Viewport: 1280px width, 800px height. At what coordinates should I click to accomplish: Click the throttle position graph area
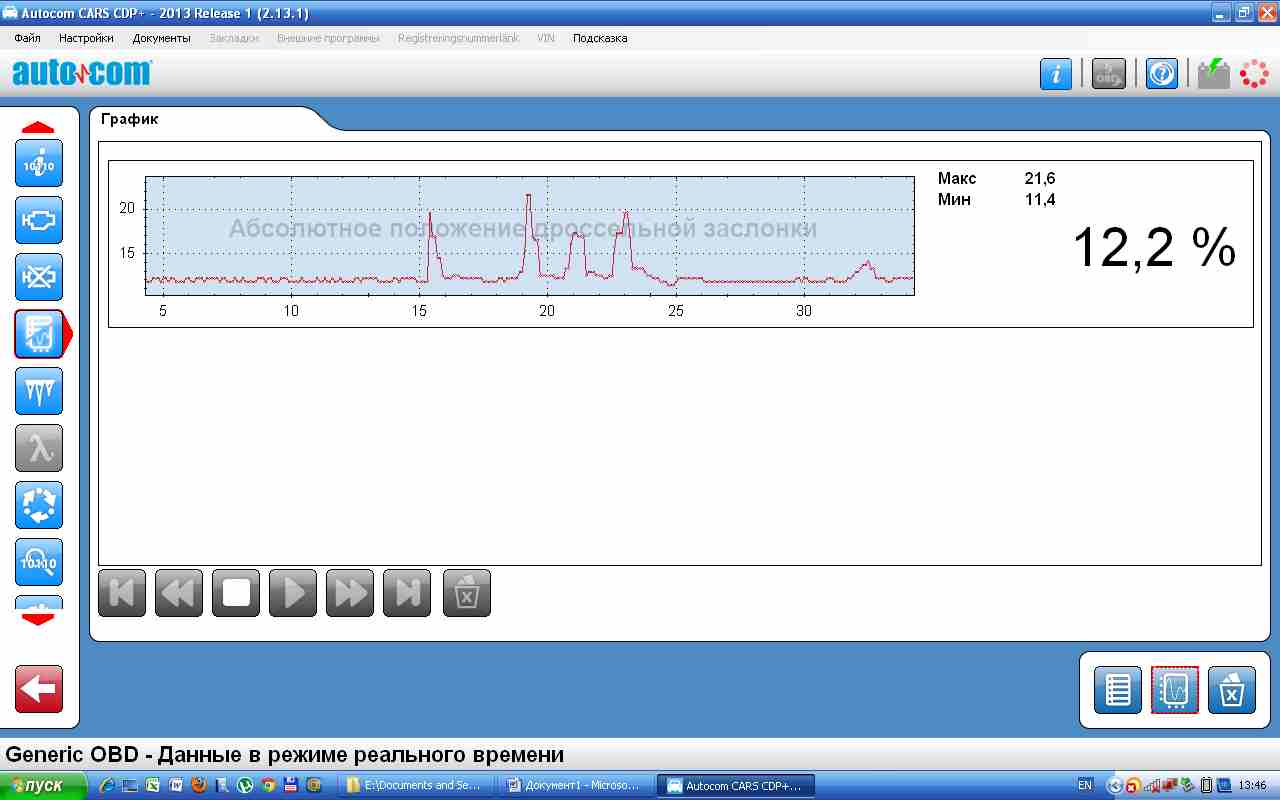click(530, 236)
